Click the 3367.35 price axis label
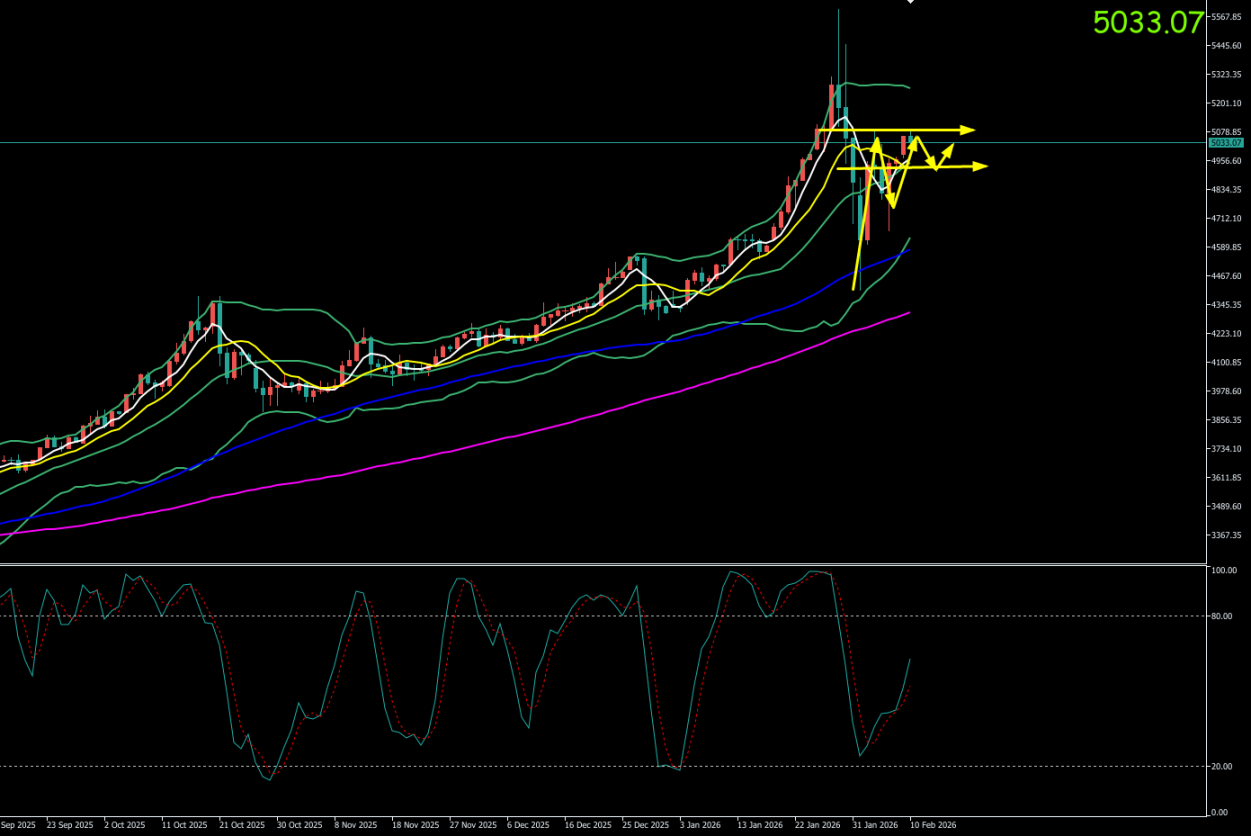Image resolution: width=1251 pixels, height=836 pixels. (x=1228, y=535)
